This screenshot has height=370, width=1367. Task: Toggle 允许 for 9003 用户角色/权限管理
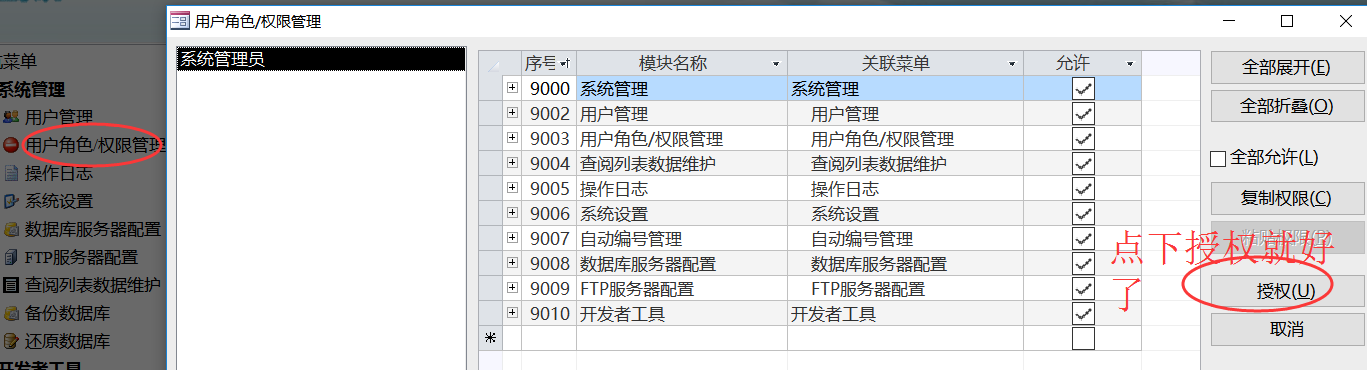tap(1083, 139)
